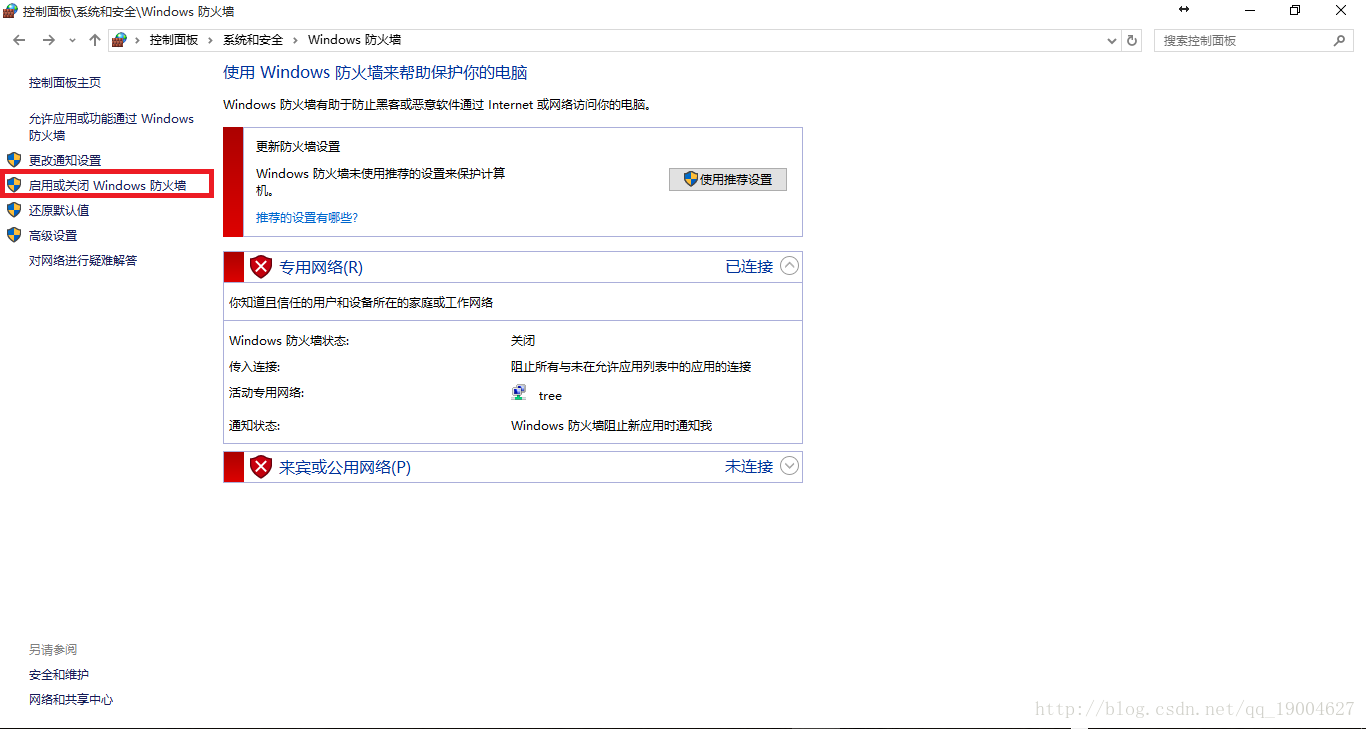Click network icon beside tree
Viewport: 1366px width, 729px height.
tap(520, 393)
